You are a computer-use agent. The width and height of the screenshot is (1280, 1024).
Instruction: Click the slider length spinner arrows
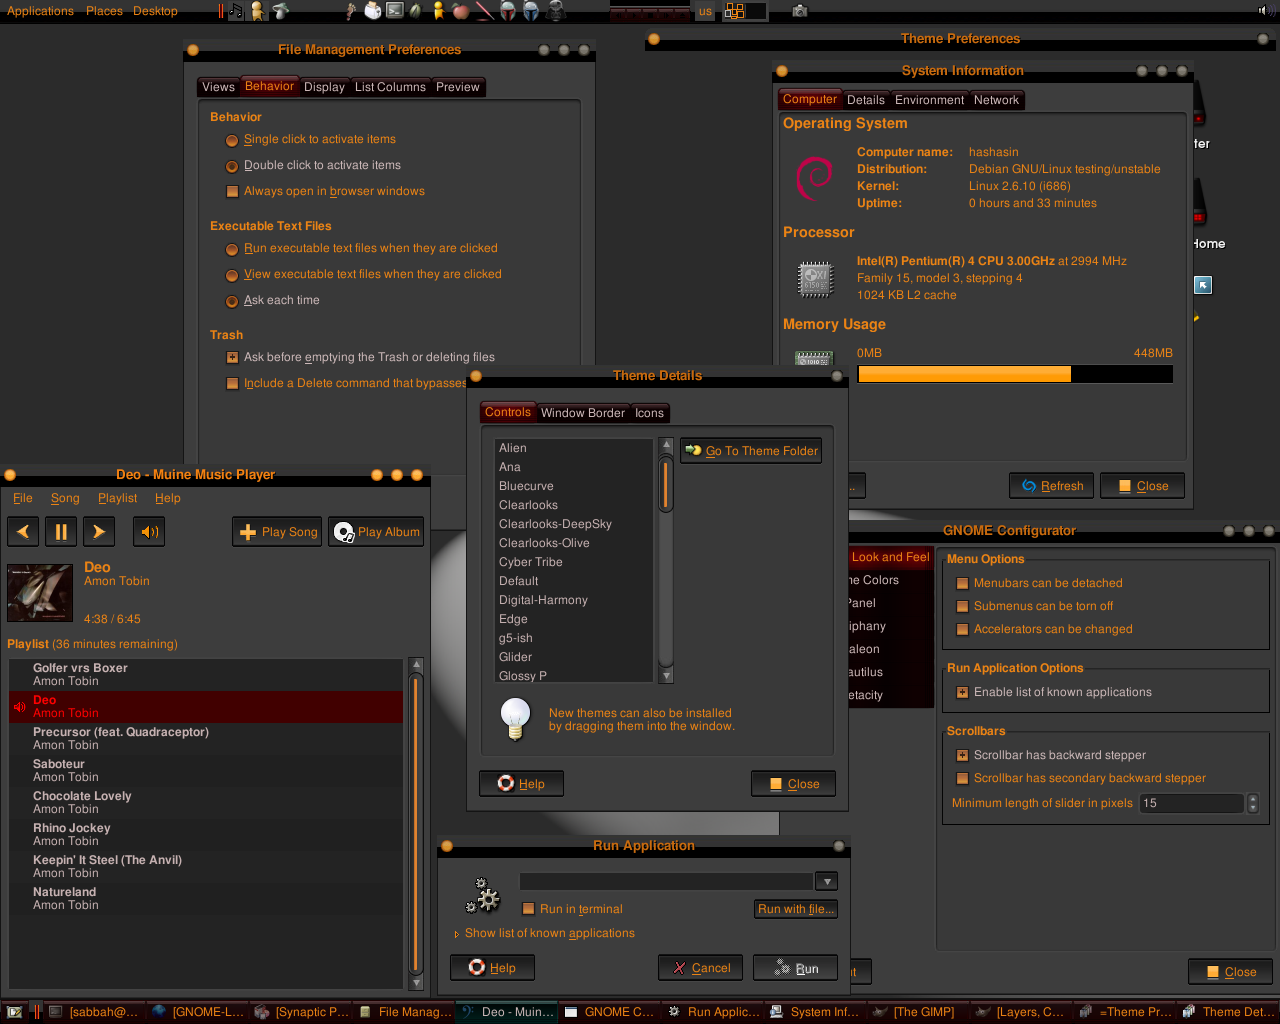click(1252, 804)
